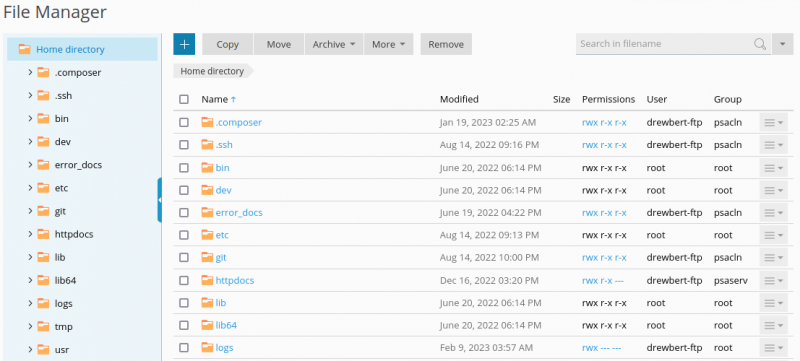The height and width of the screenshot is (361, 800).
Task: Edit permissions rwx --- --- for logs
Action: click(601, 348)
